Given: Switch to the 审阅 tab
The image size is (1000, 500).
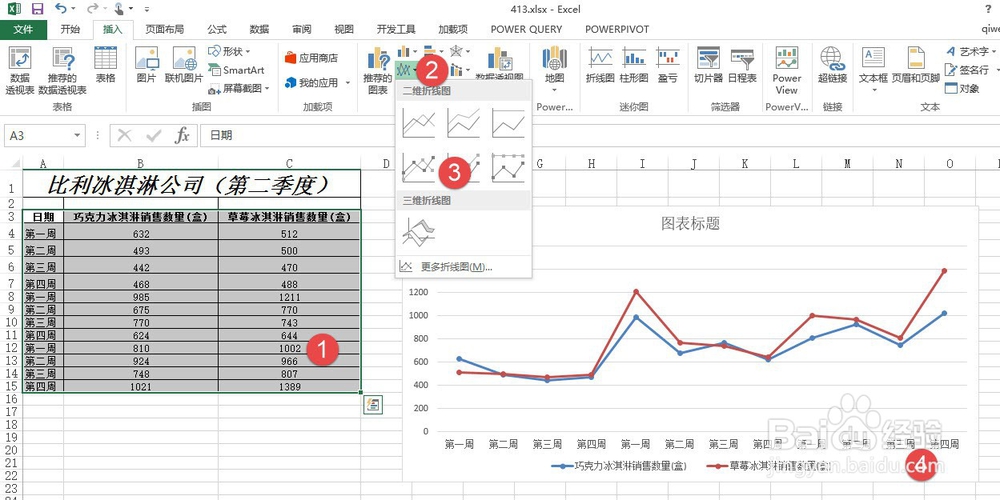Looking at the screenshot, I should 302,29.
